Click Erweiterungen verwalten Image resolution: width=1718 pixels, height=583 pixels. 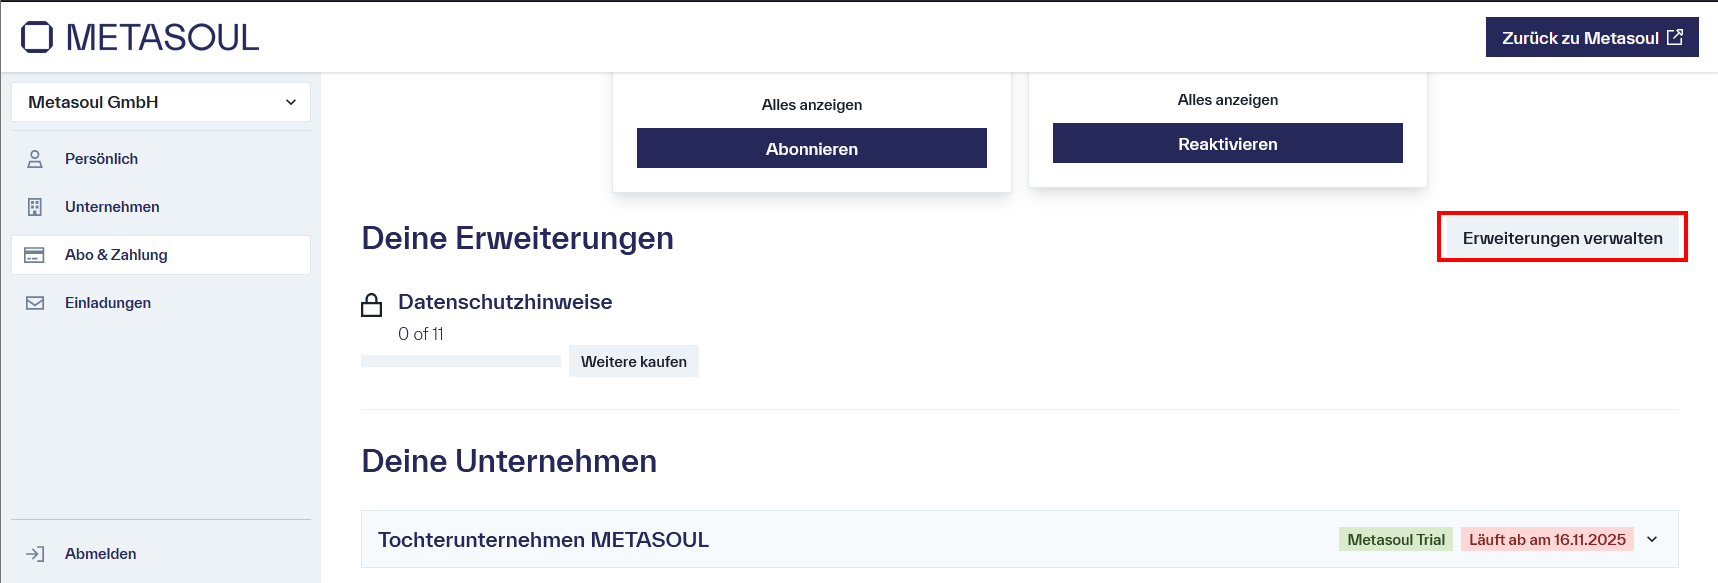pyautogui.click(x=1561, y=237)
